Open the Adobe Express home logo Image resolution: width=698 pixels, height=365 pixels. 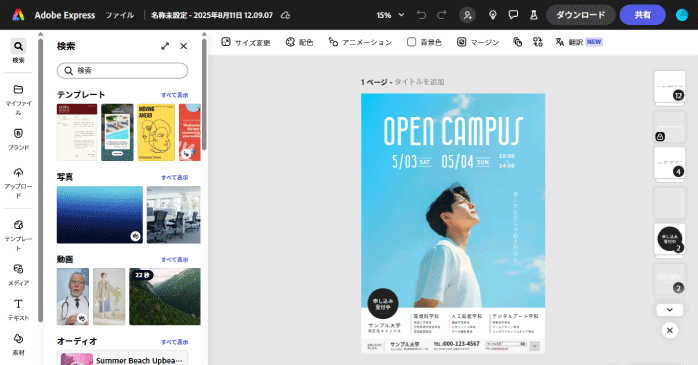(18, 15)
